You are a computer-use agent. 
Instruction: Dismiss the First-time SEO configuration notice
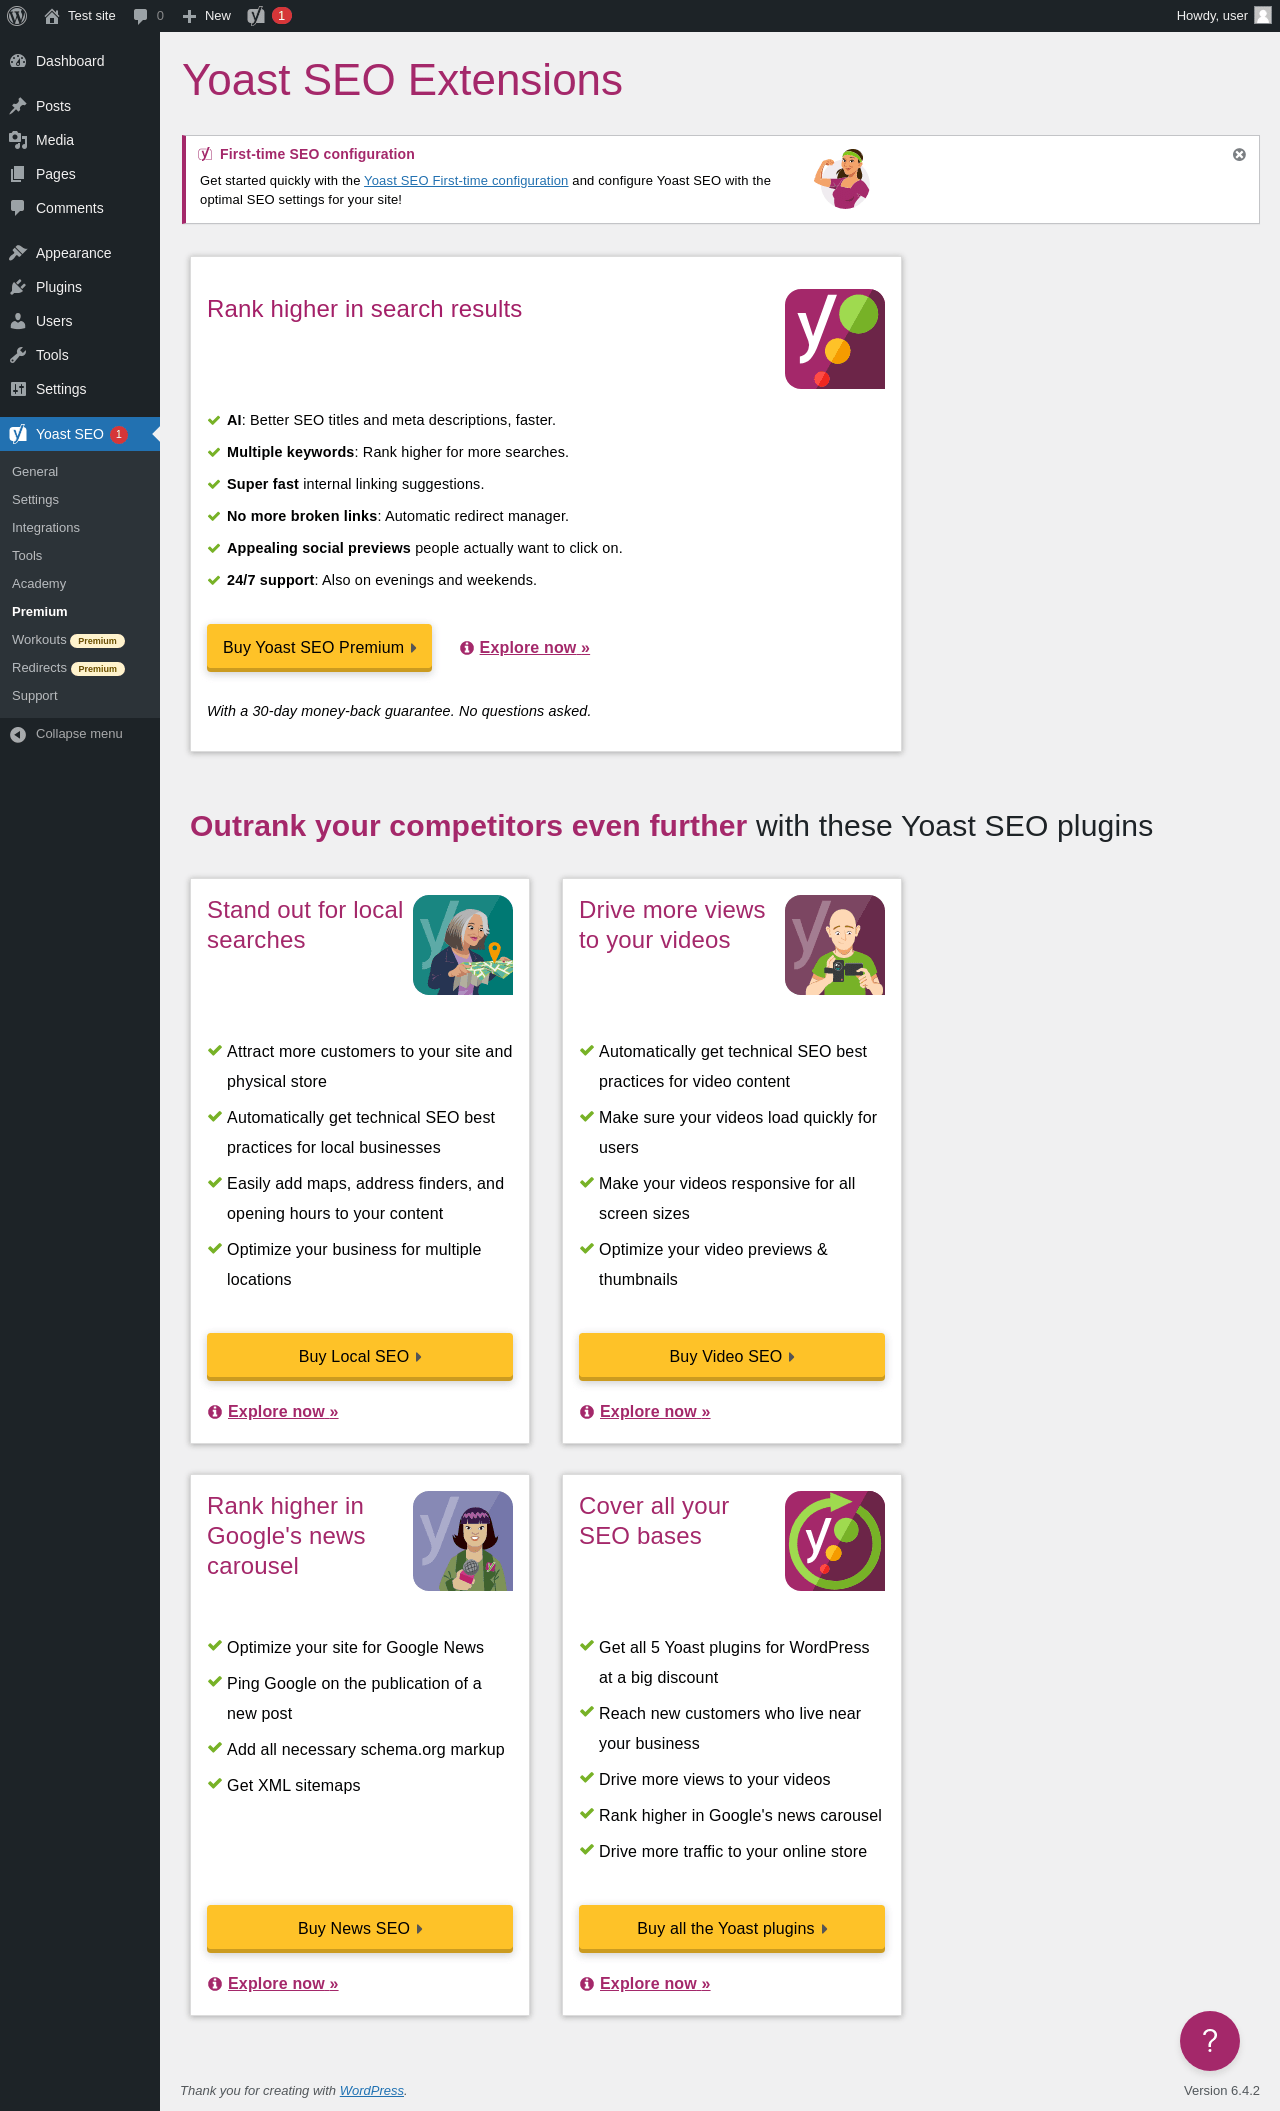point(1239,155)
